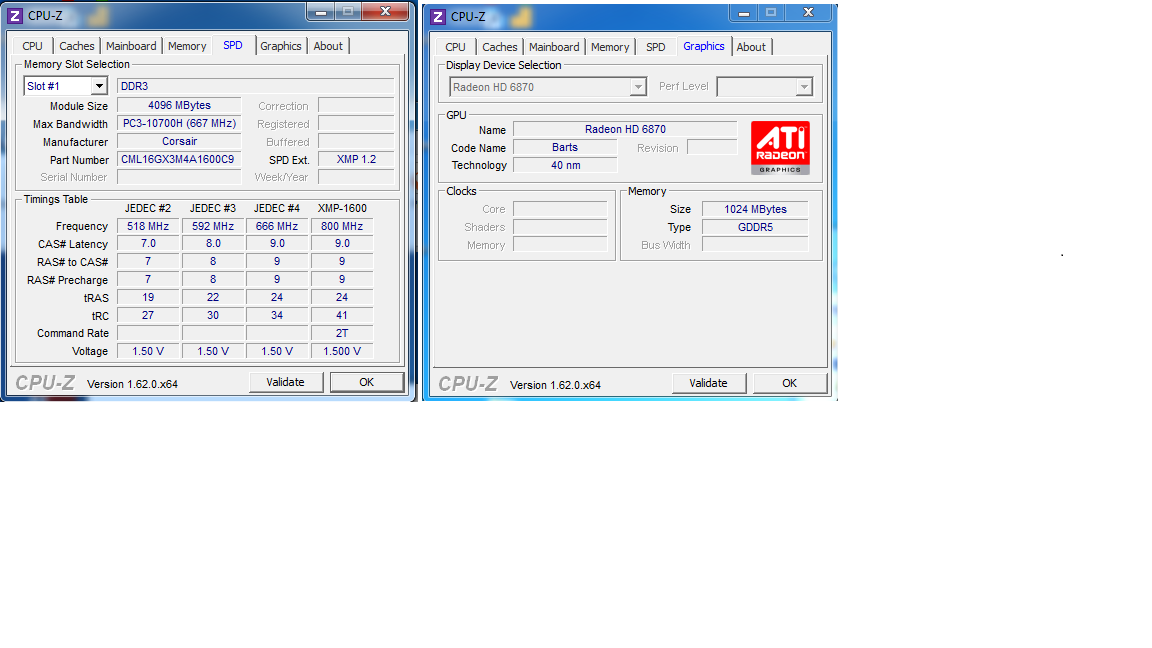The width and height of the screenshot is (1152, 648).
Task: Click OK button in left SPD window
Action: click(367, 382)
